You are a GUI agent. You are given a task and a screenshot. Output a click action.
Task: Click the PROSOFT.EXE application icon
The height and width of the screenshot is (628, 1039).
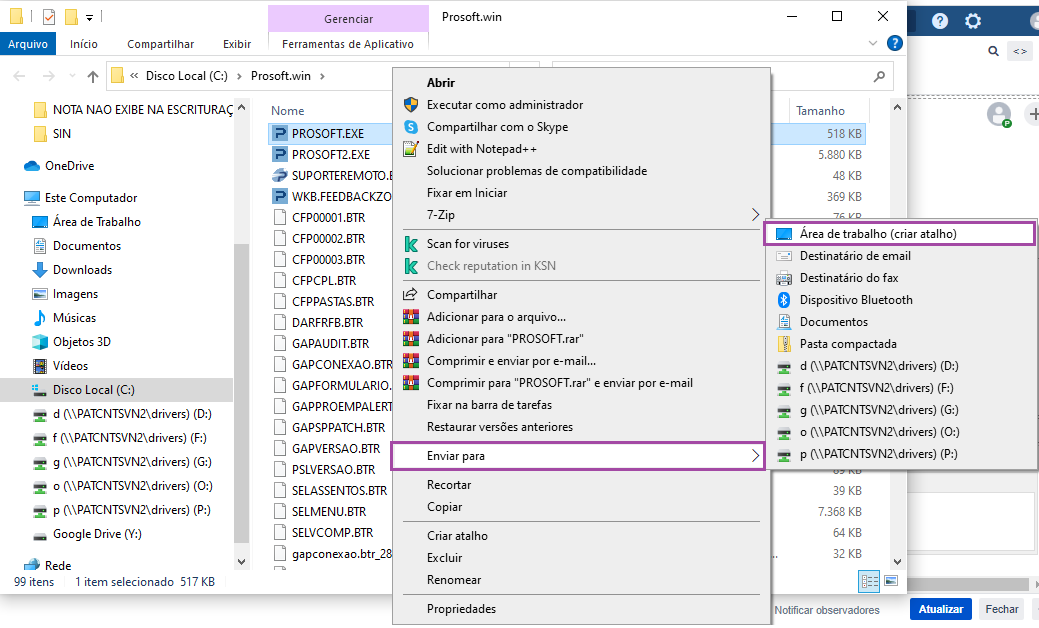tap(280, 133)
